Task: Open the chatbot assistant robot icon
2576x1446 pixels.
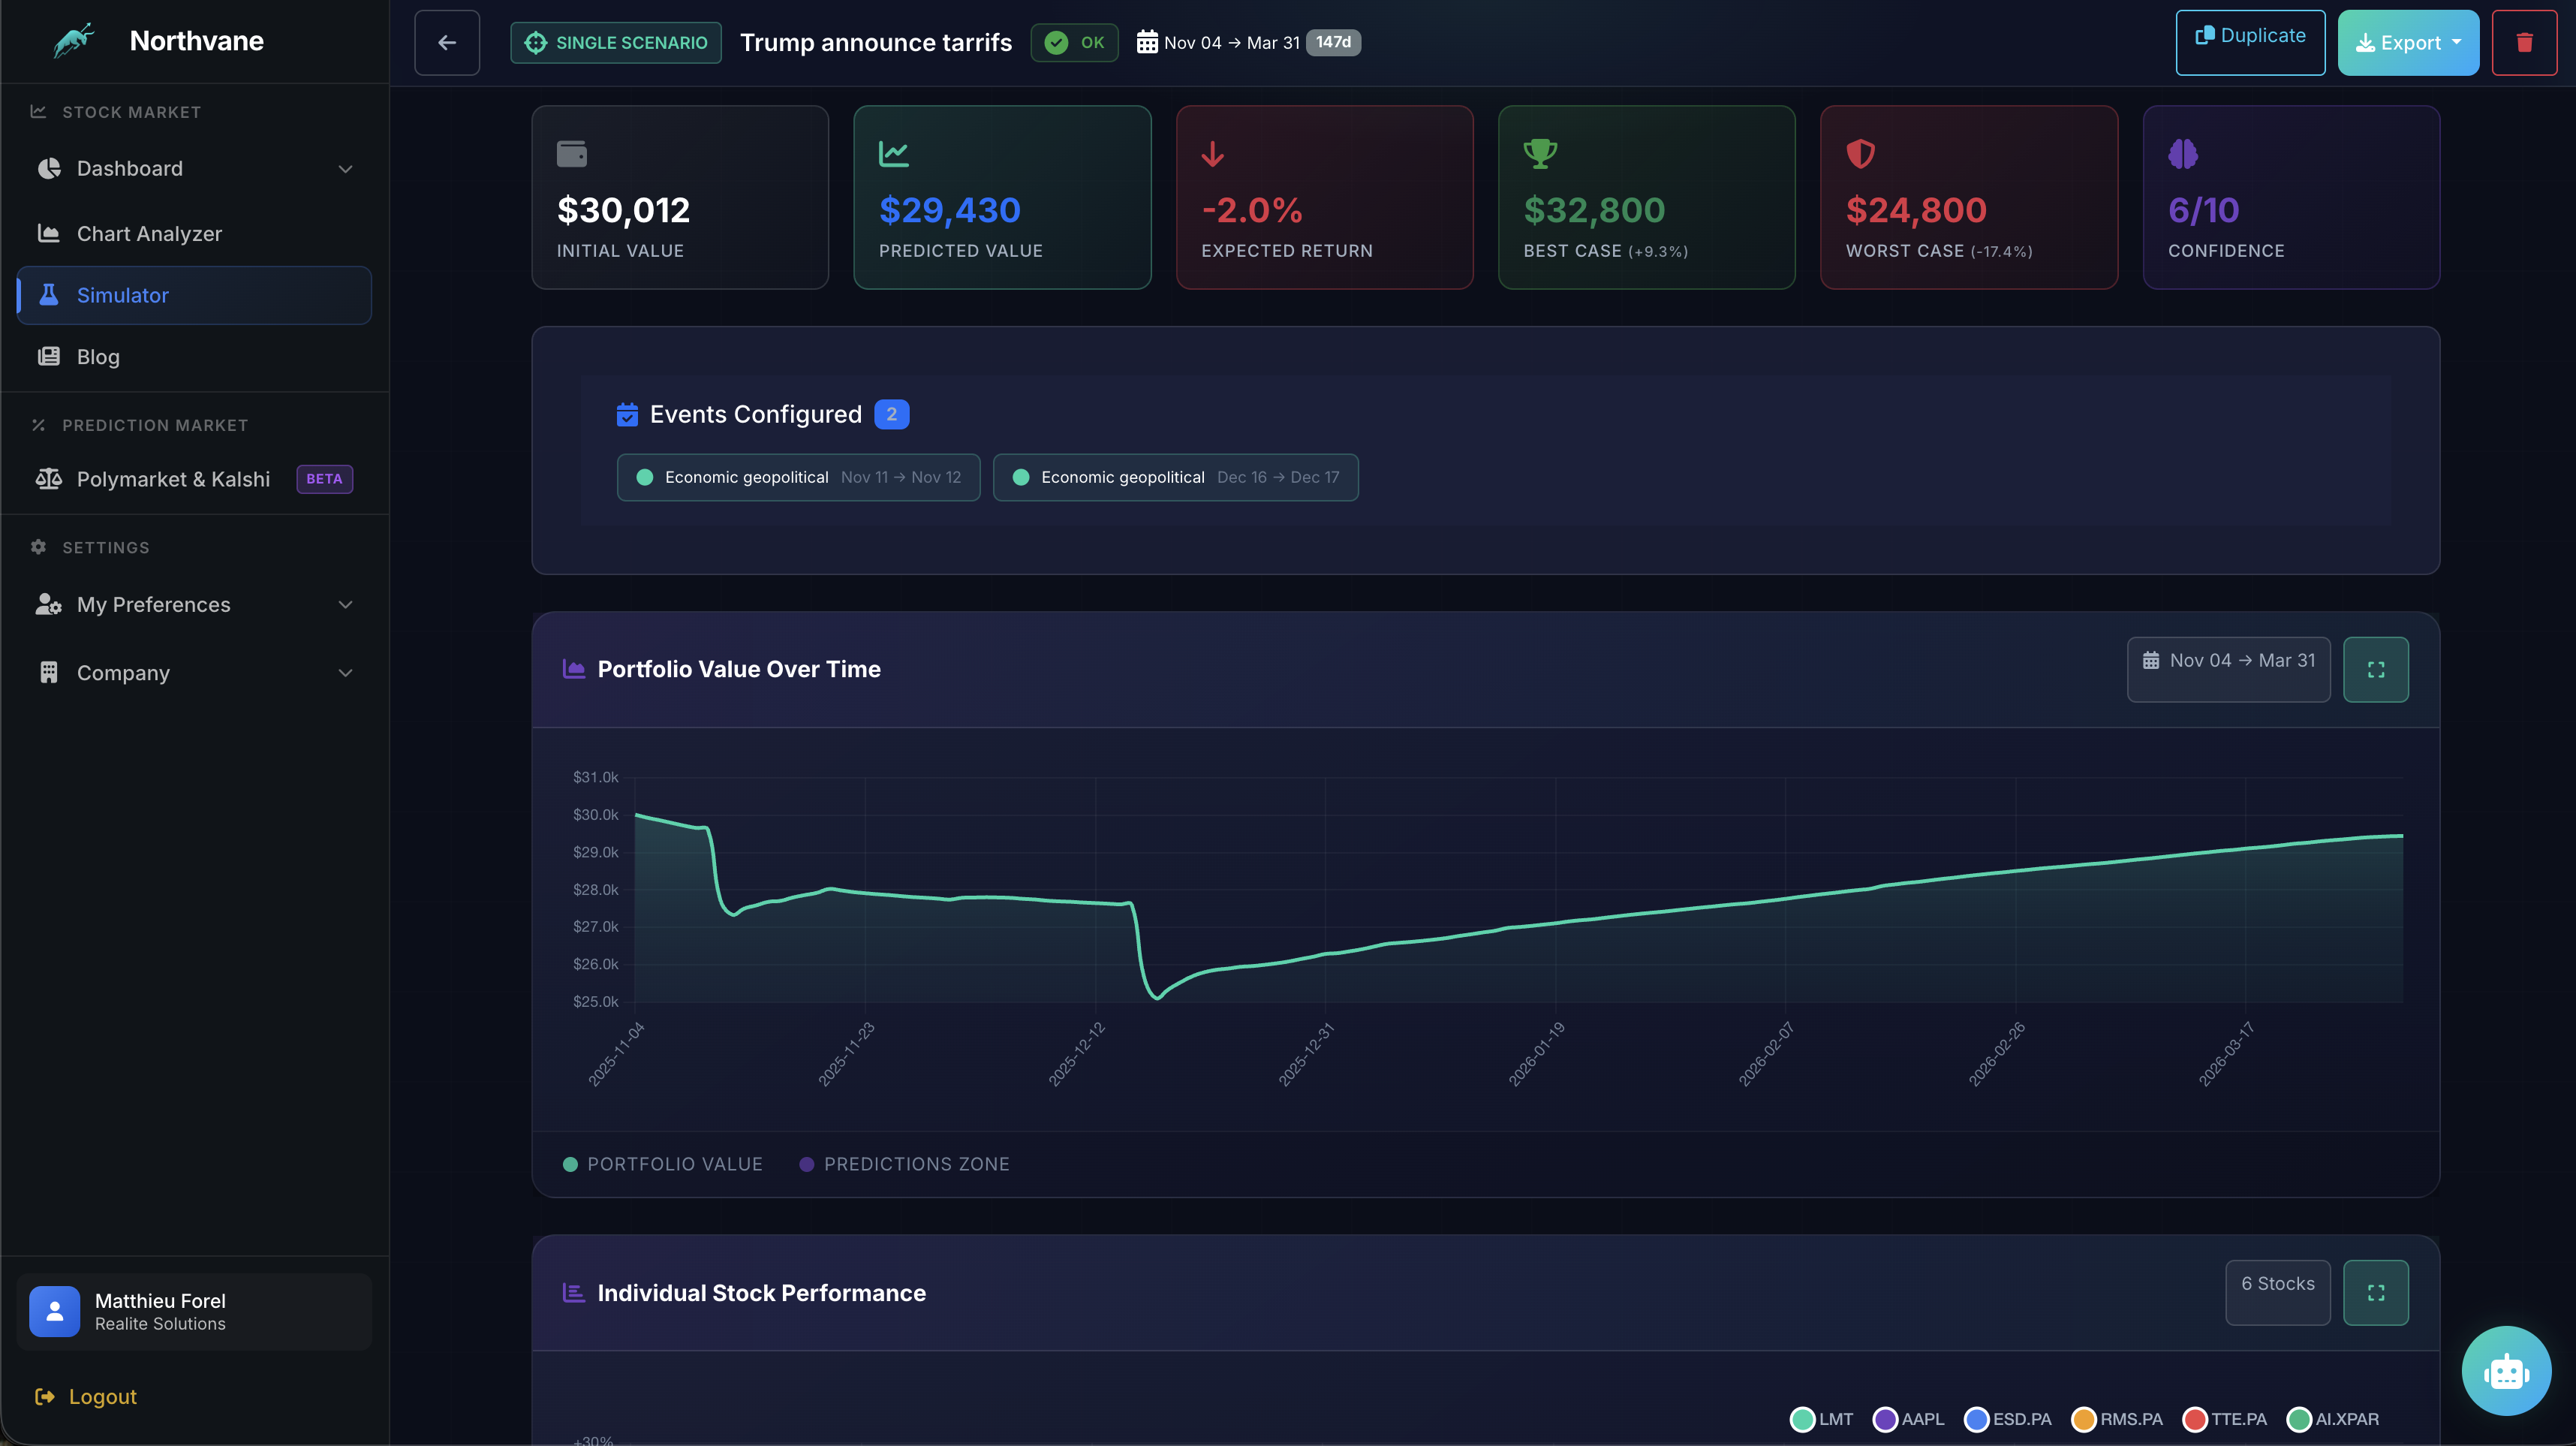Action: coord(2506,1371)
